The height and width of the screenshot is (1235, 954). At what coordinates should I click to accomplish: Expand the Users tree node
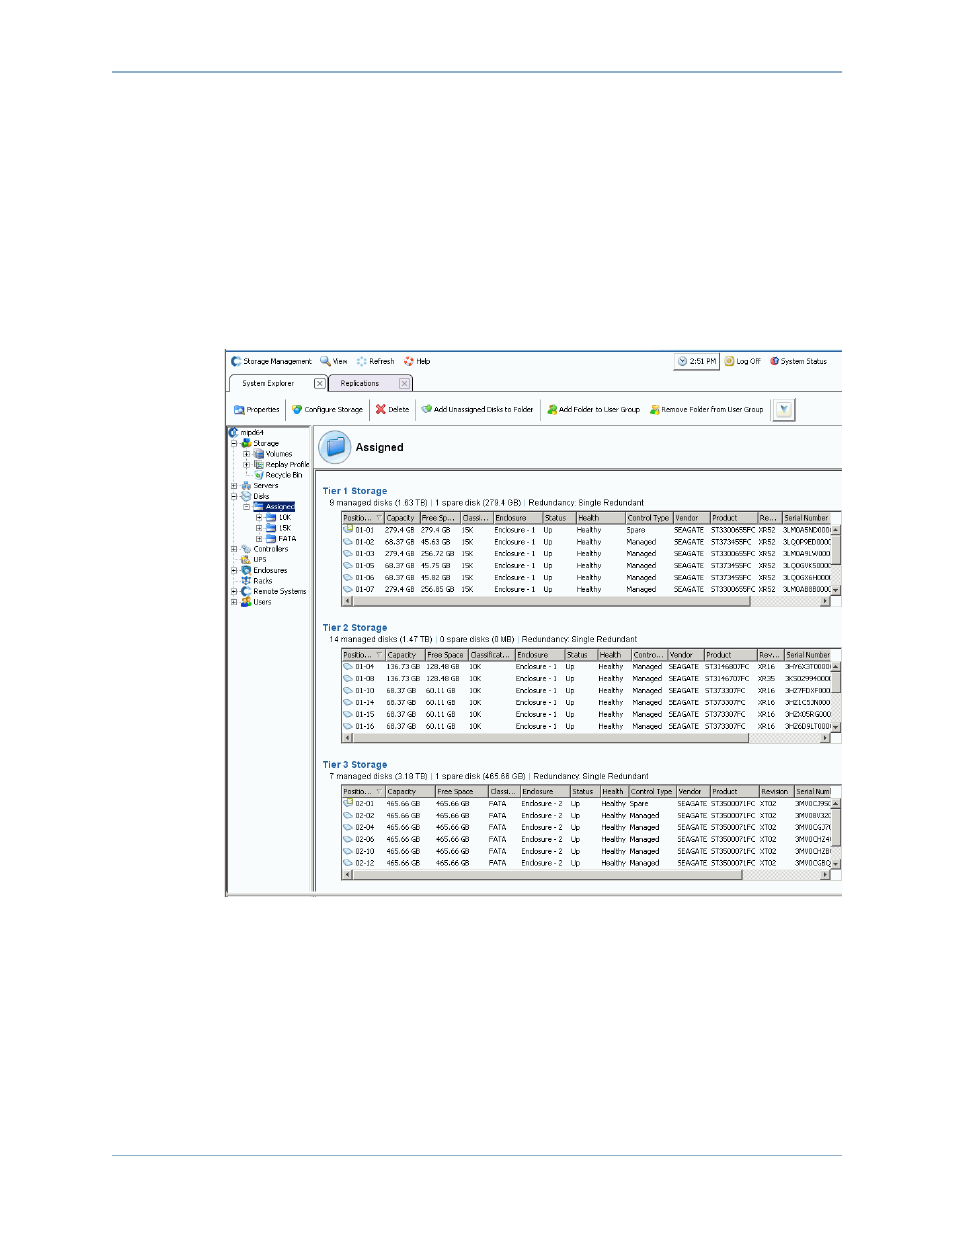pos(234,602)
